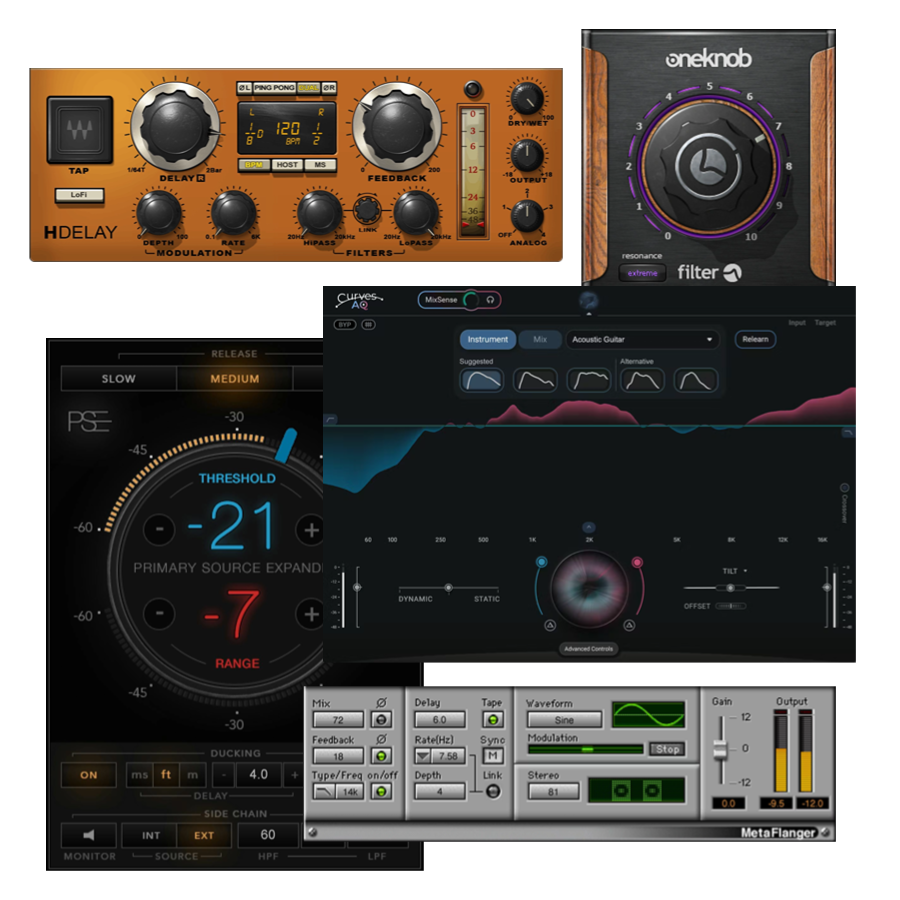Click the TILT slider handle
The image size is (900, 900).
730,588
